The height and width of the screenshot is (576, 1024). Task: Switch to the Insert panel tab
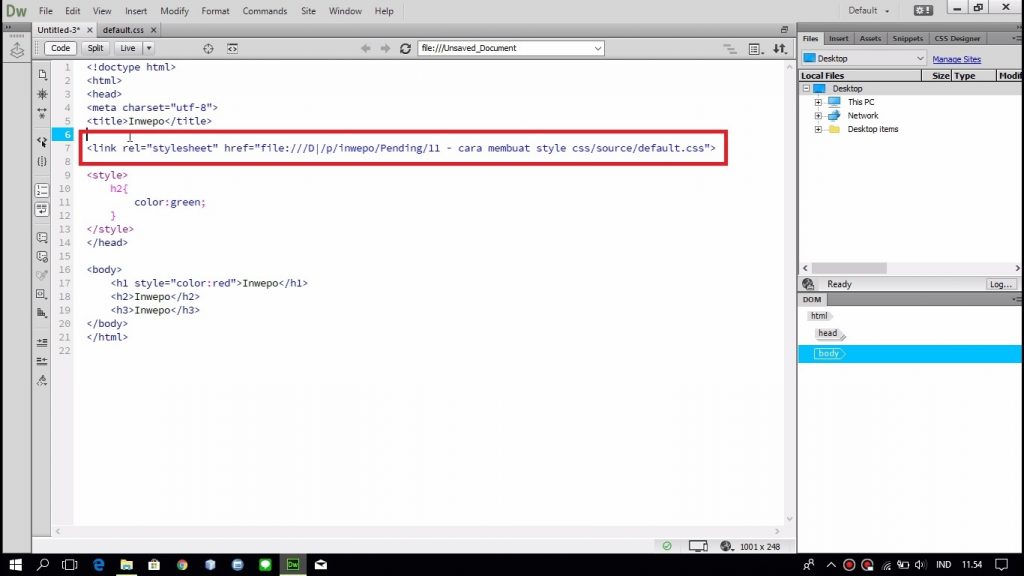coord(839,39)
